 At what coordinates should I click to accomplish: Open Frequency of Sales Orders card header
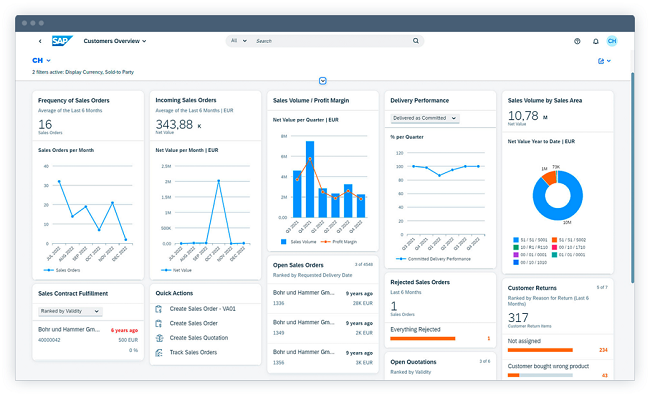pos(88,116)
